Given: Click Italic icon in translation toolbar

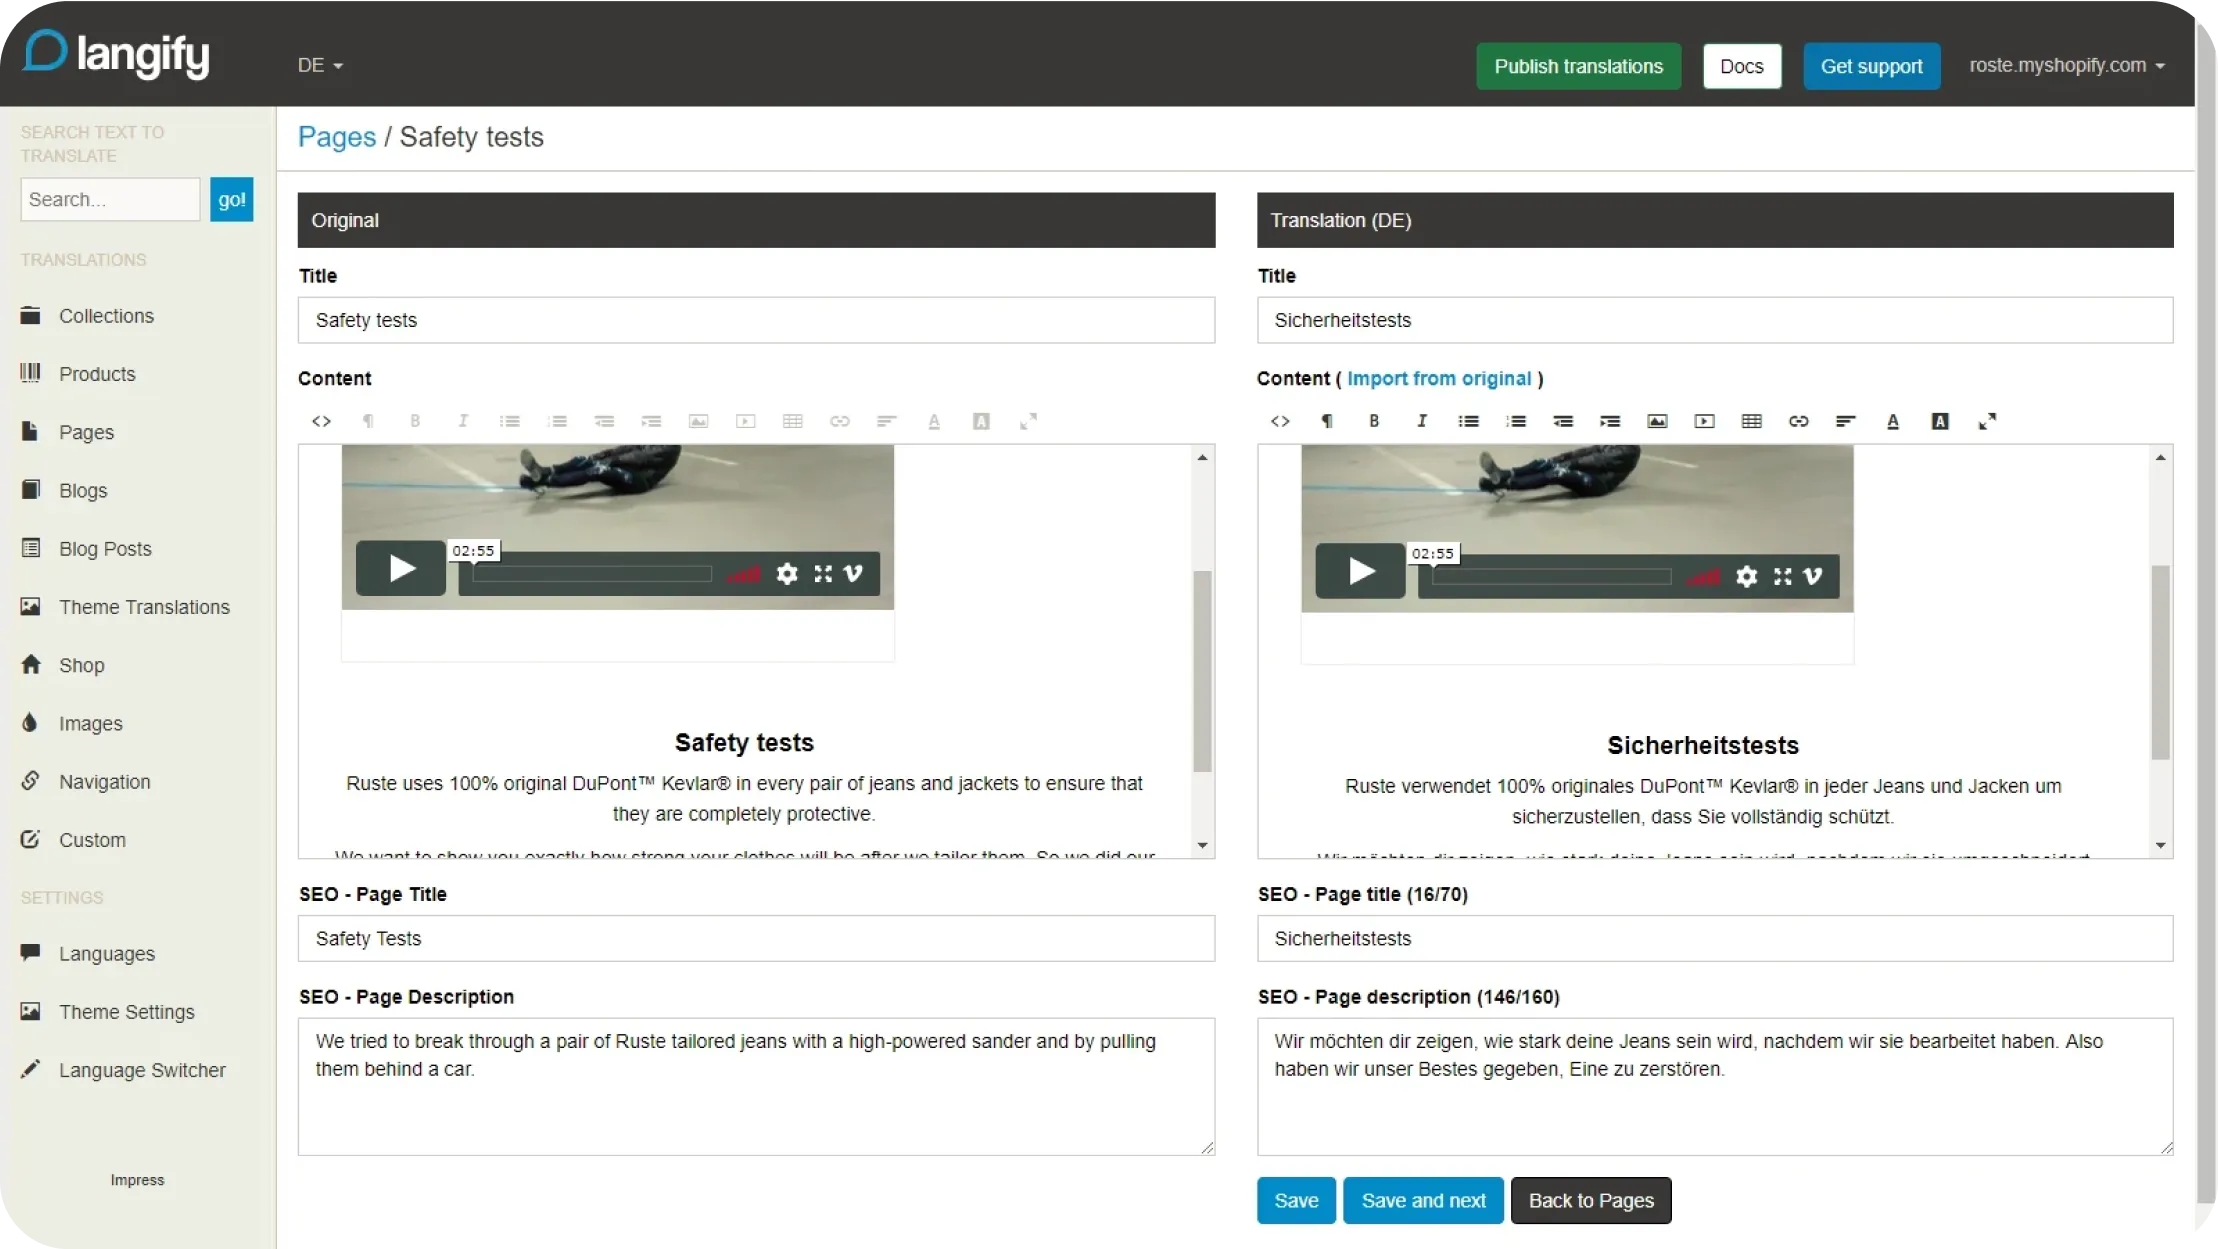Looking at the screenshot, I should pos(1421,421).
